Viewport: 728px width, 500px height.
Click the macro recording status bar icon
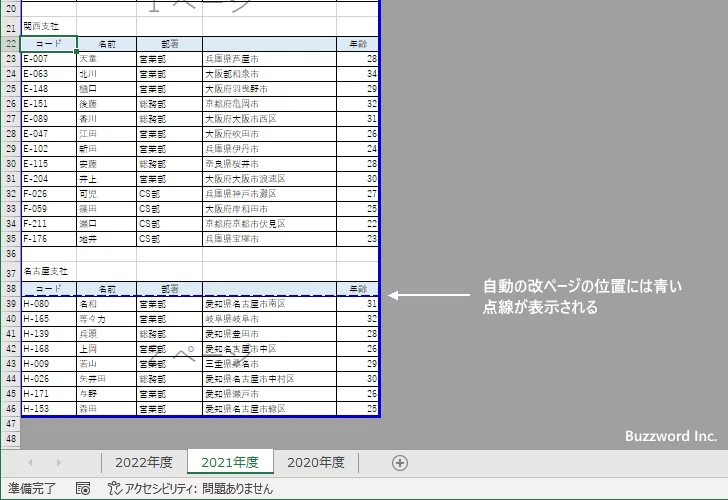pyautogui.click(x=83, y=488)
